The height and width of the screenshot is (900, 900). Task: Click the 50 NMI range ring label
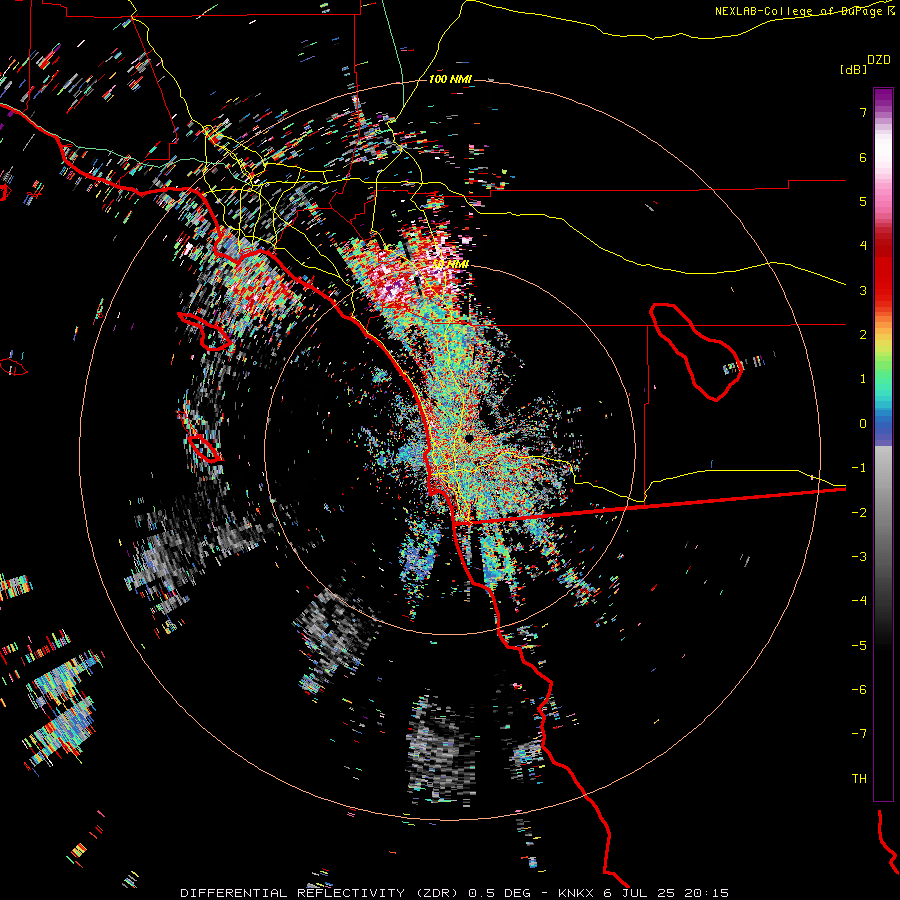pos(450,264)
